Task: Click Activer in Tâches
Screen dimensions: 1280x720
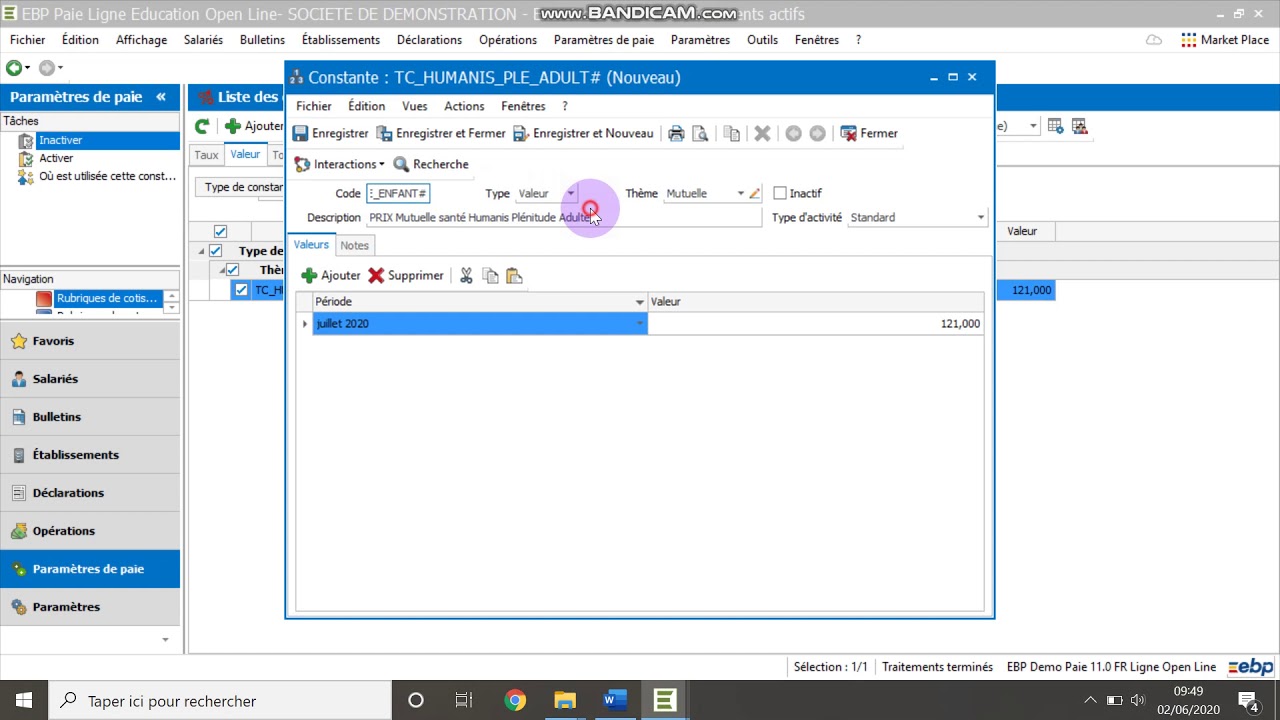Action: click(56, 158)
